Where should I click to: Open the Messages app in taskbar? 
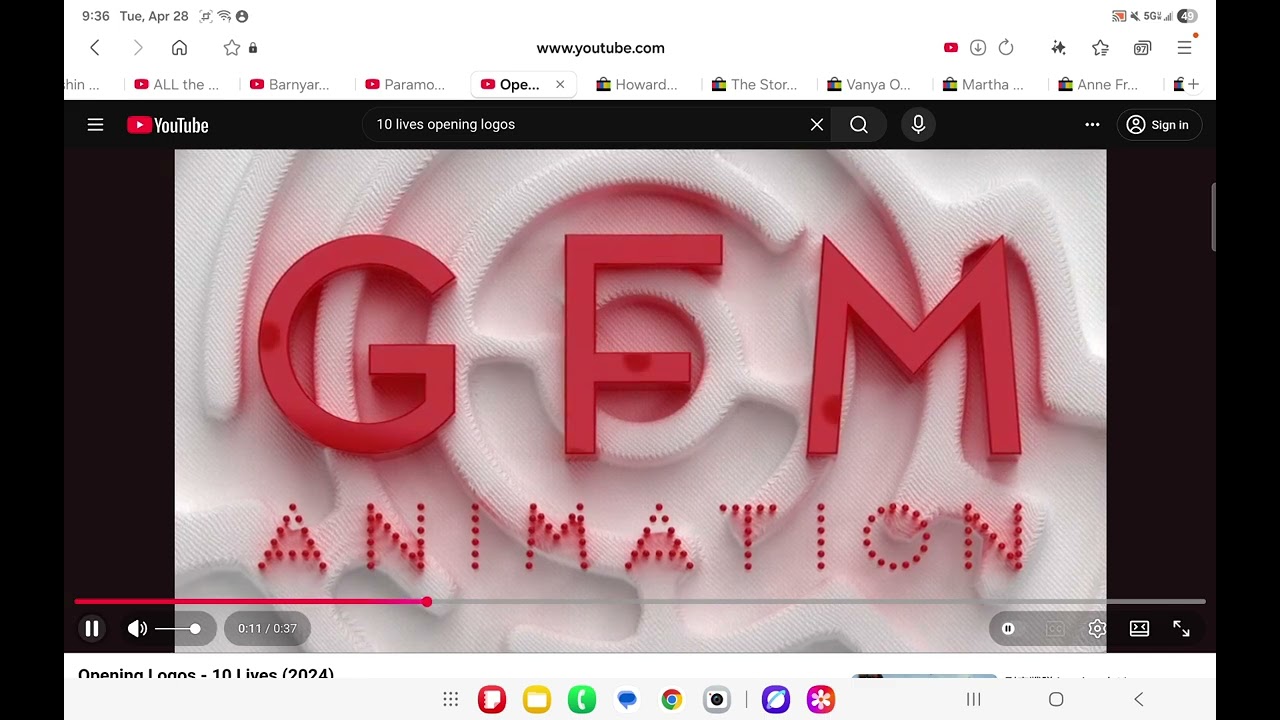click(x=627, y=699)
